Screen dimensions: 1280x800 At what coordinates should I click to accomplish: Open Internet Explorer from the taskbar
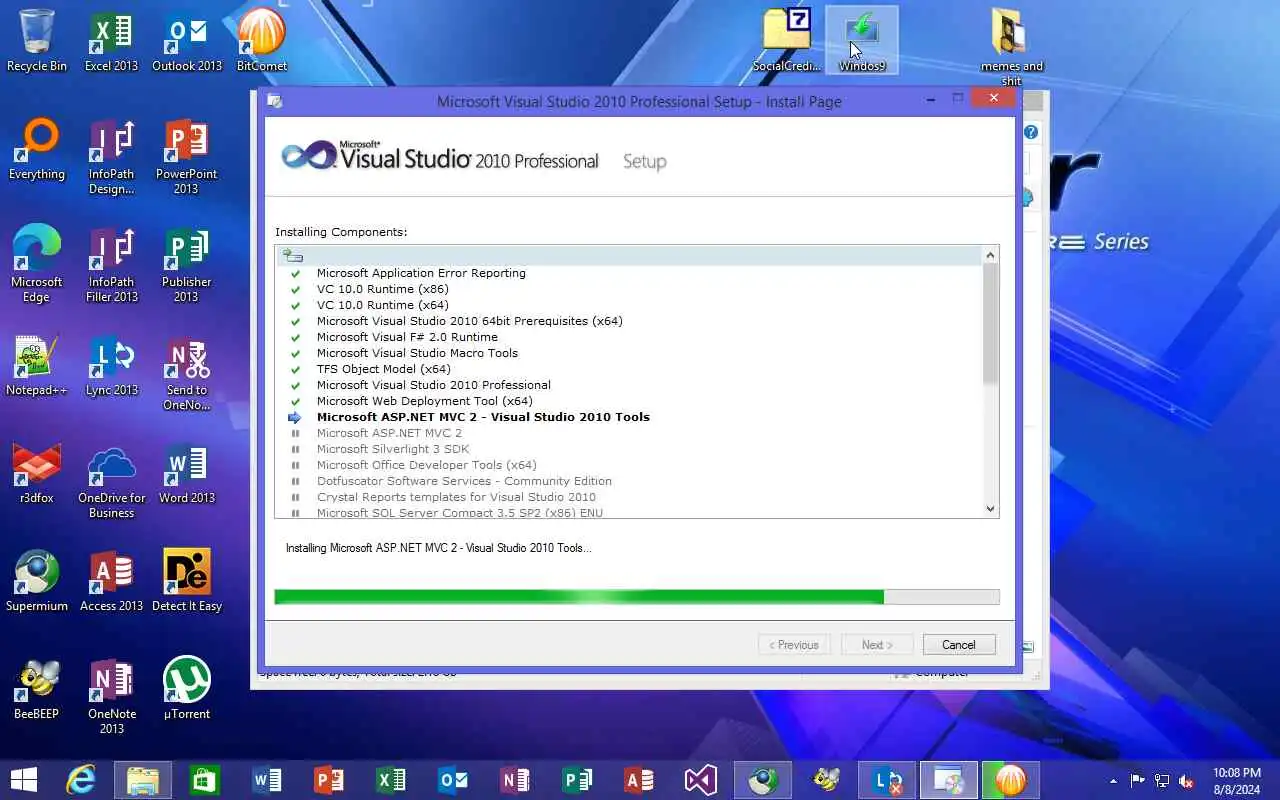click(81, 780)
